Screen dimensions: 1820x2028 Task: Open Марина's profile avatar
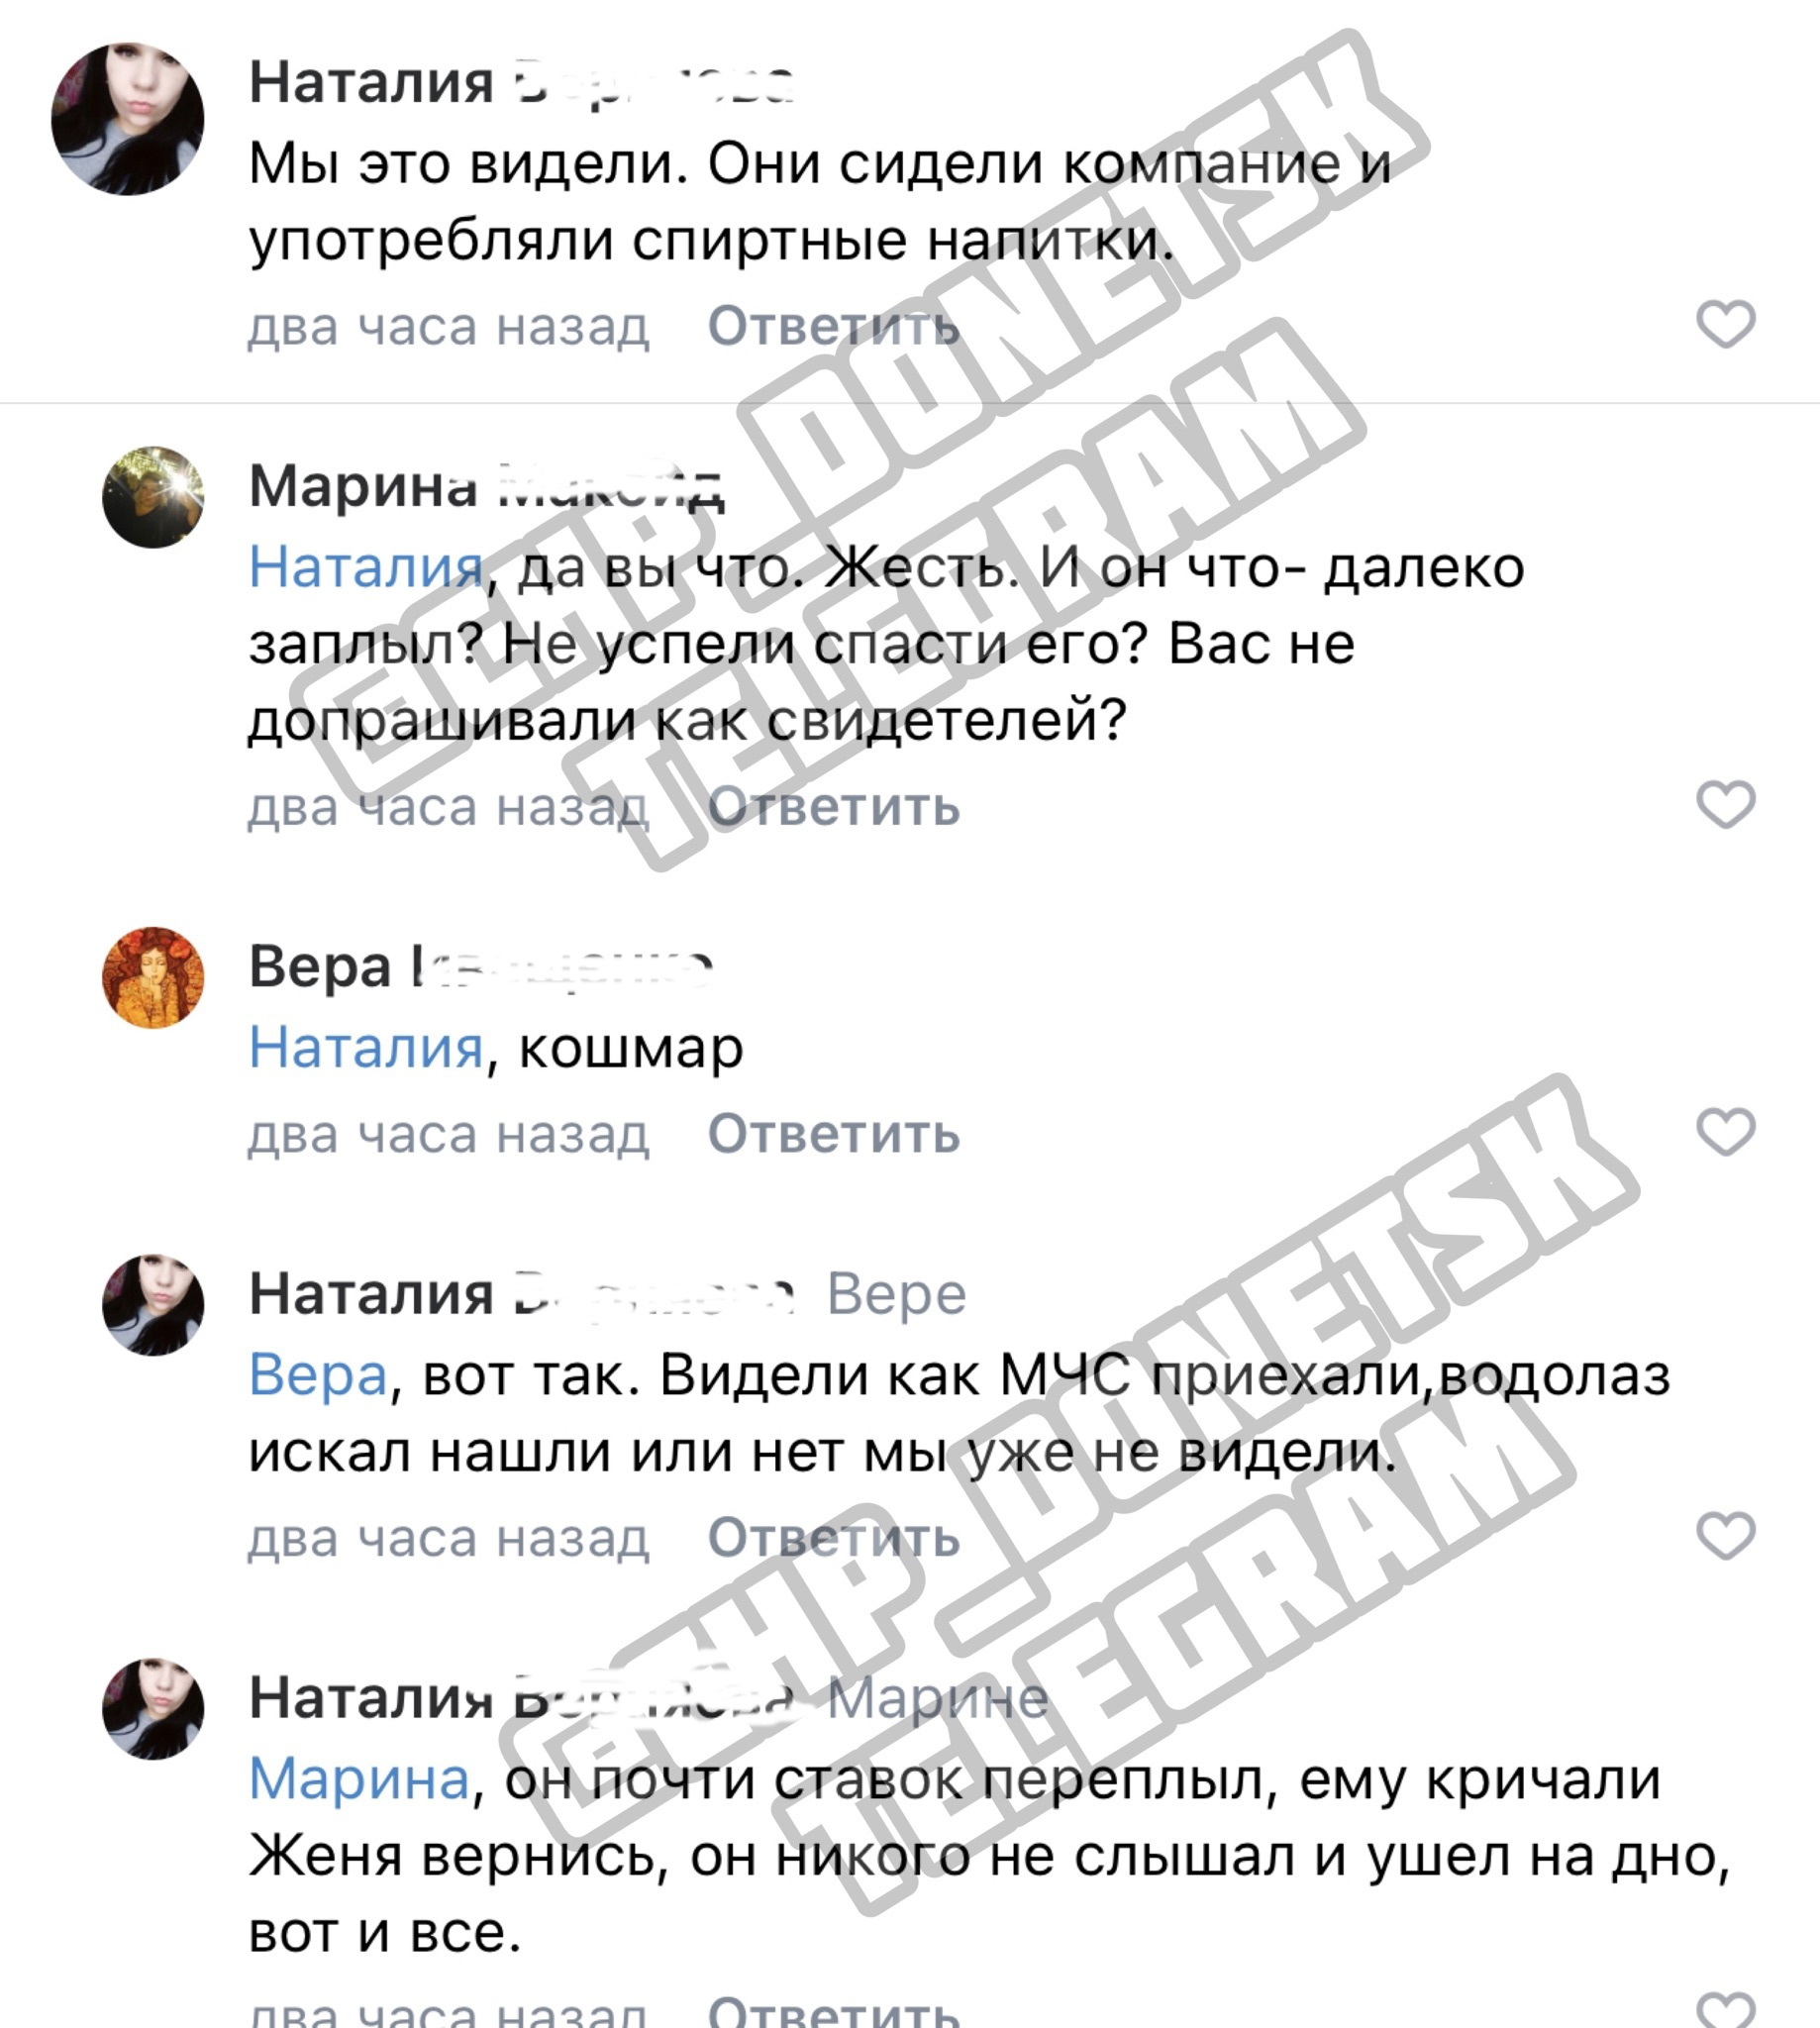153,496
